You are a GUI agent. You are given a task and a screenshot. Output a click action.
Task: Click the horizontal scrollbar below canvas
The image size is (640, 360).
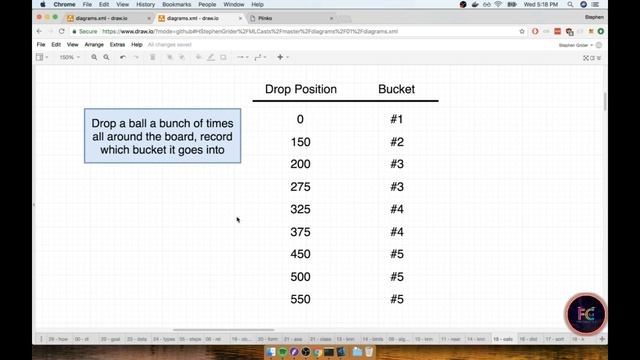tap(224, 330)
